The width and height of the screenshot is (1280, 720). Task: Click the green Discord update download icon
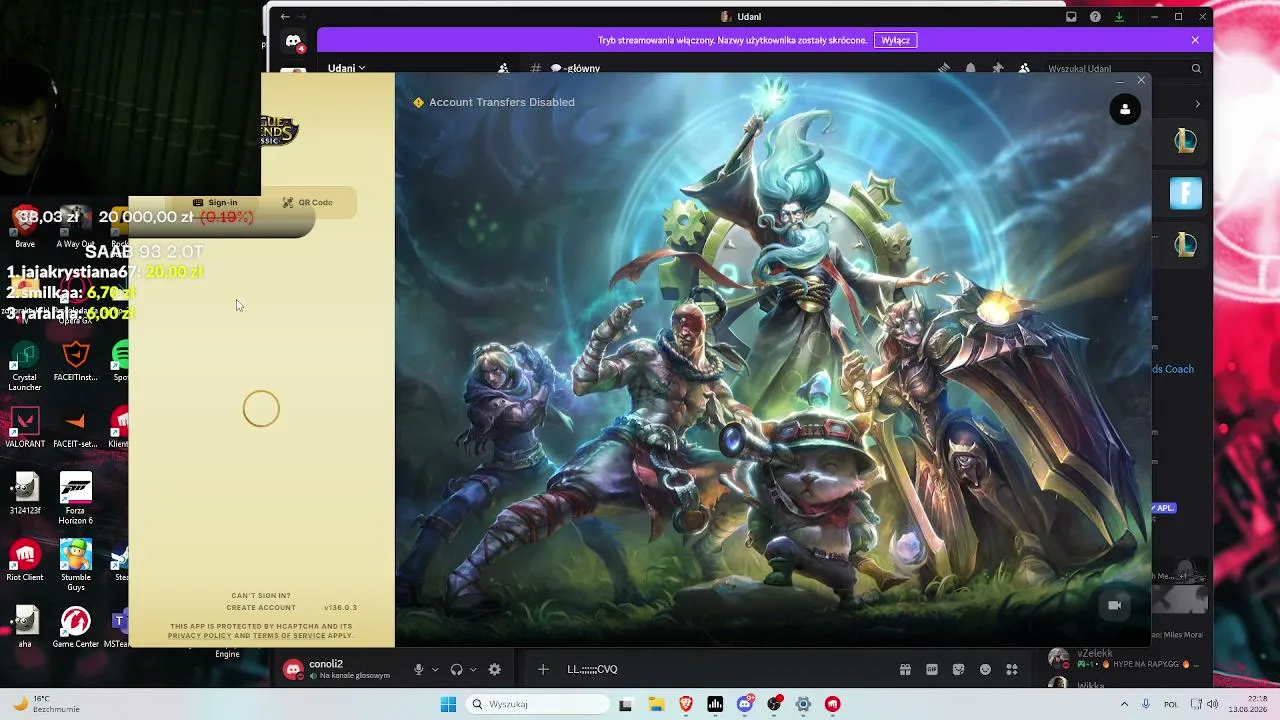[1119, 17]
